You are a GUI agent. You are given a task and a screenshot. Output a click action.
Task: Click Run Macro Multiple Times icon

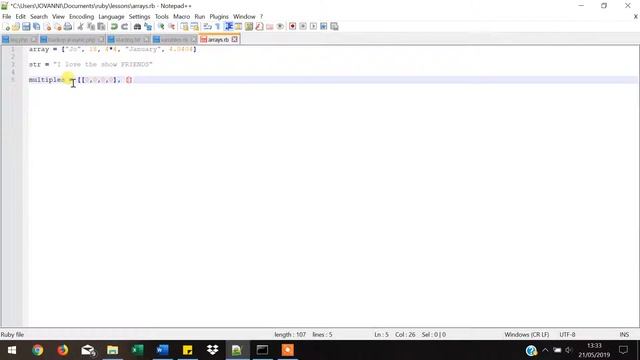(x=323, y=27)
